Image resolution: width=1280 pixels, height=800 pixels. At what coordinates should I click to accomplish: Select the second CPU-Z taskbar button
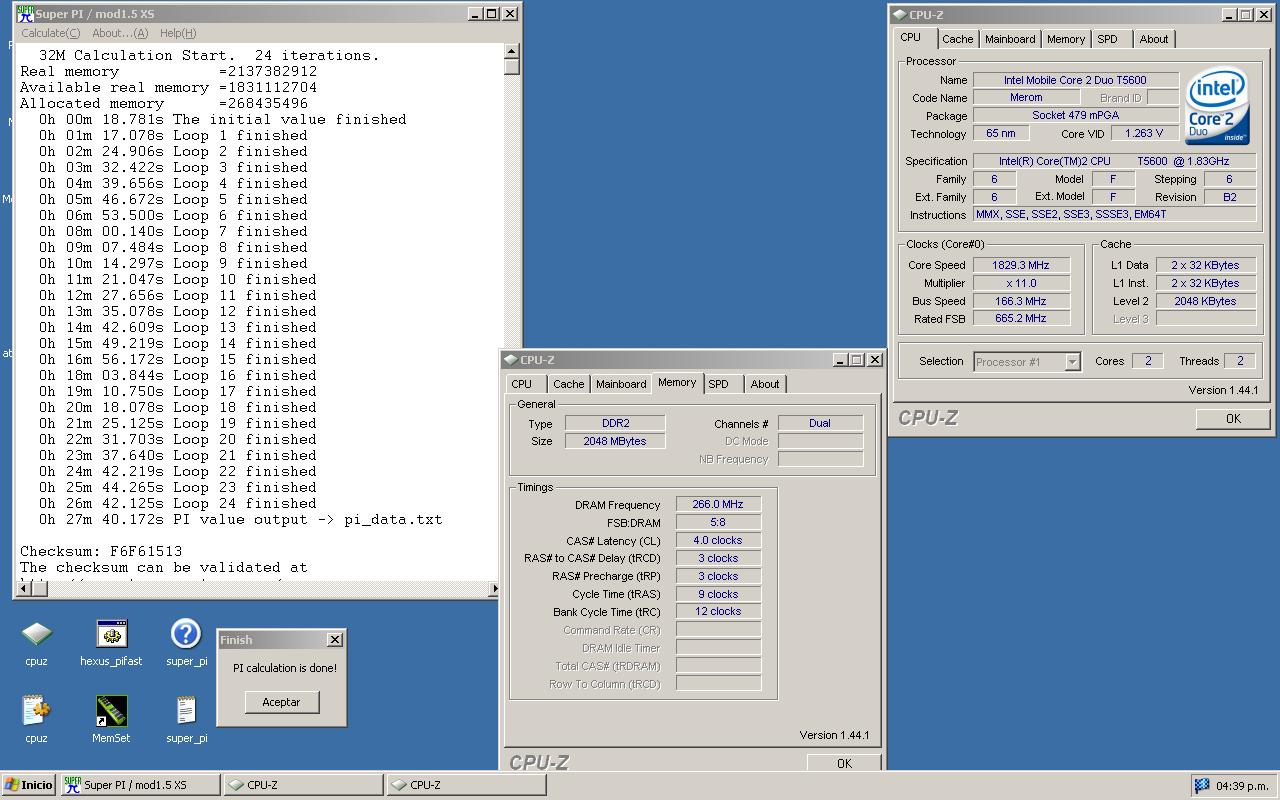(x=466, y=785)
